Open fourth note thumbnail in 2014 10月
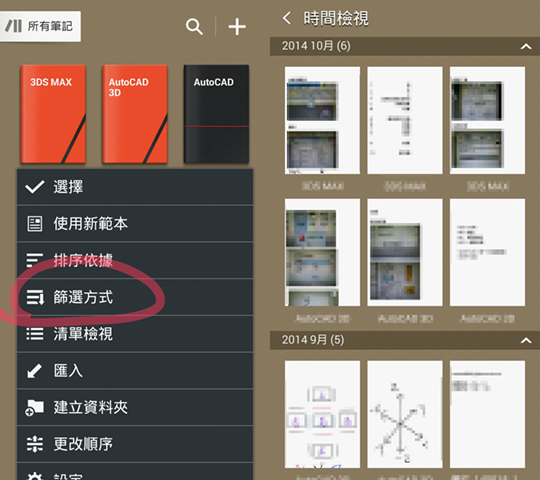Viewport: 540px width, 480px height. (322, 252)
